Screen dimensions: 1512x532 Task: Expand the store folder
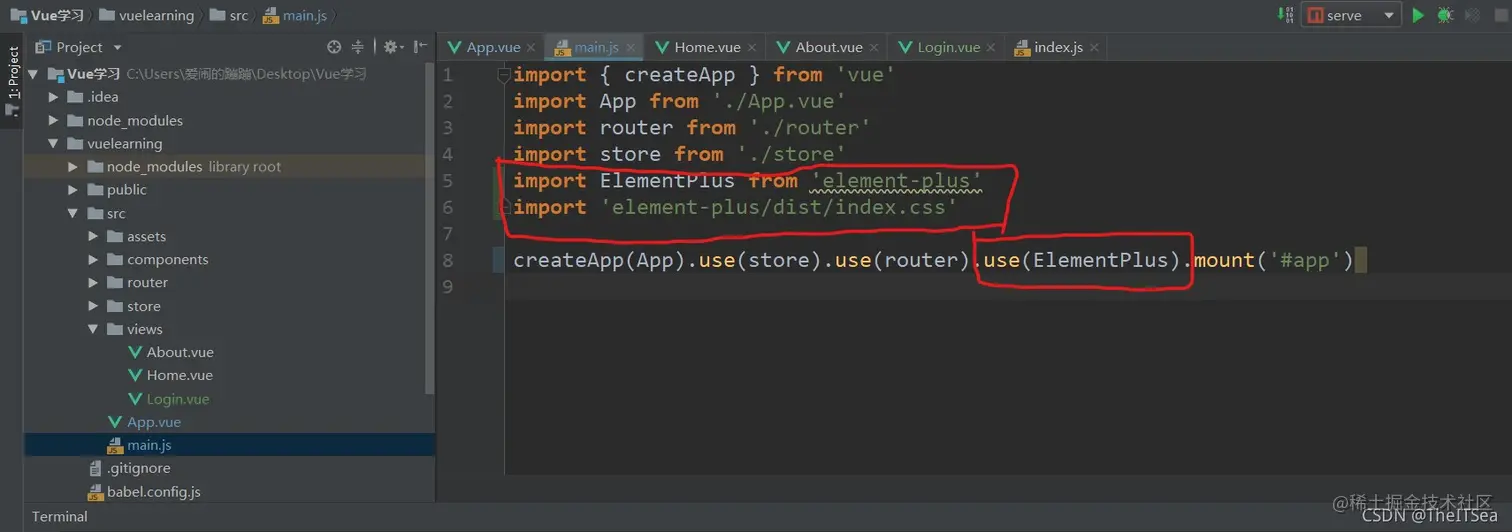click(93, 306)
